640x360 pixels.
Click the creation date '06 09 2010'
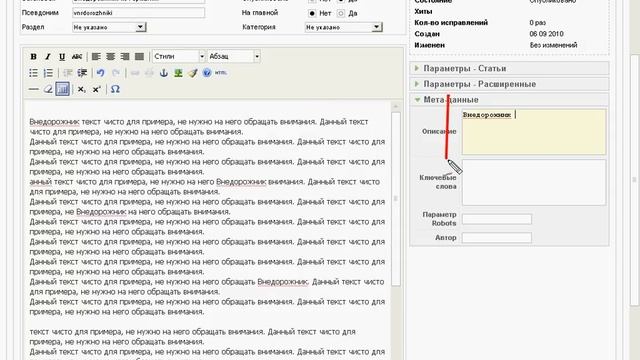tap(546, 34)
